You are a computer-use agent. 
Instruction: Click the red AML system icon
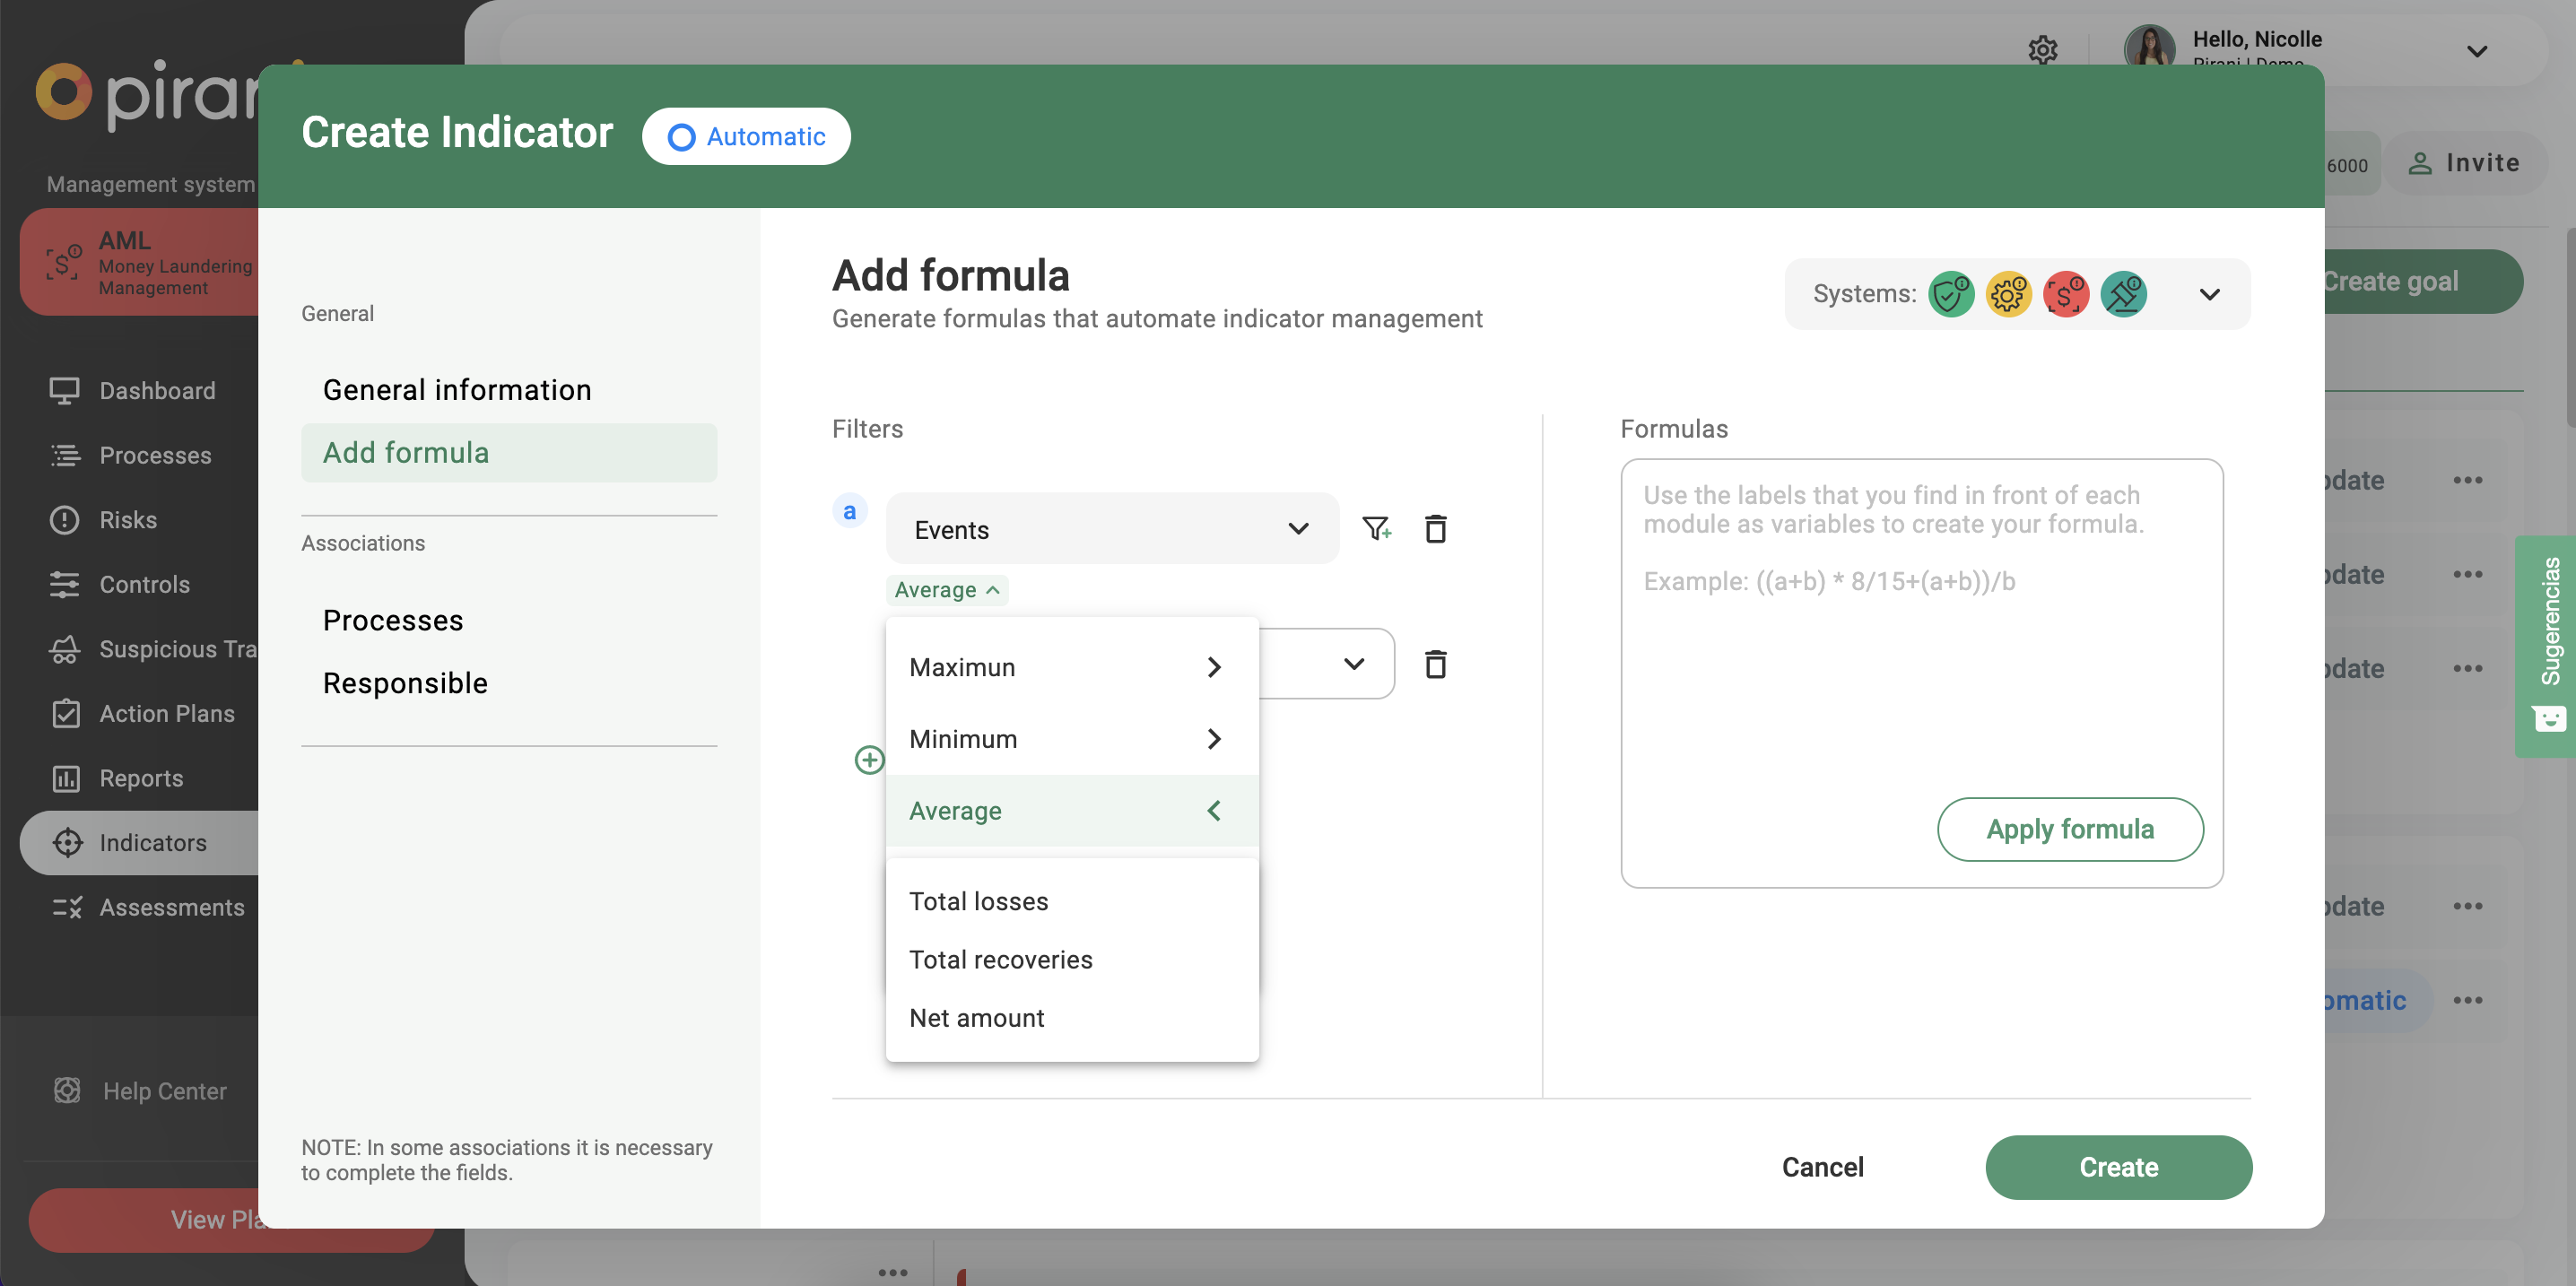[x=2065, y=294]
